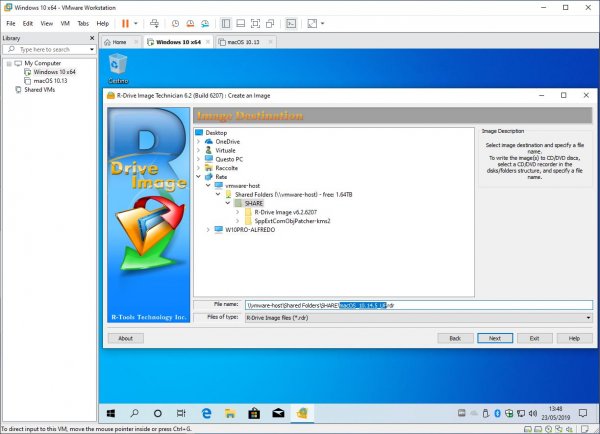Screen dimensions: 600x434
Task: Send Ctrl+Alt+Del to the virtual machine
Action: click(154, 23)
